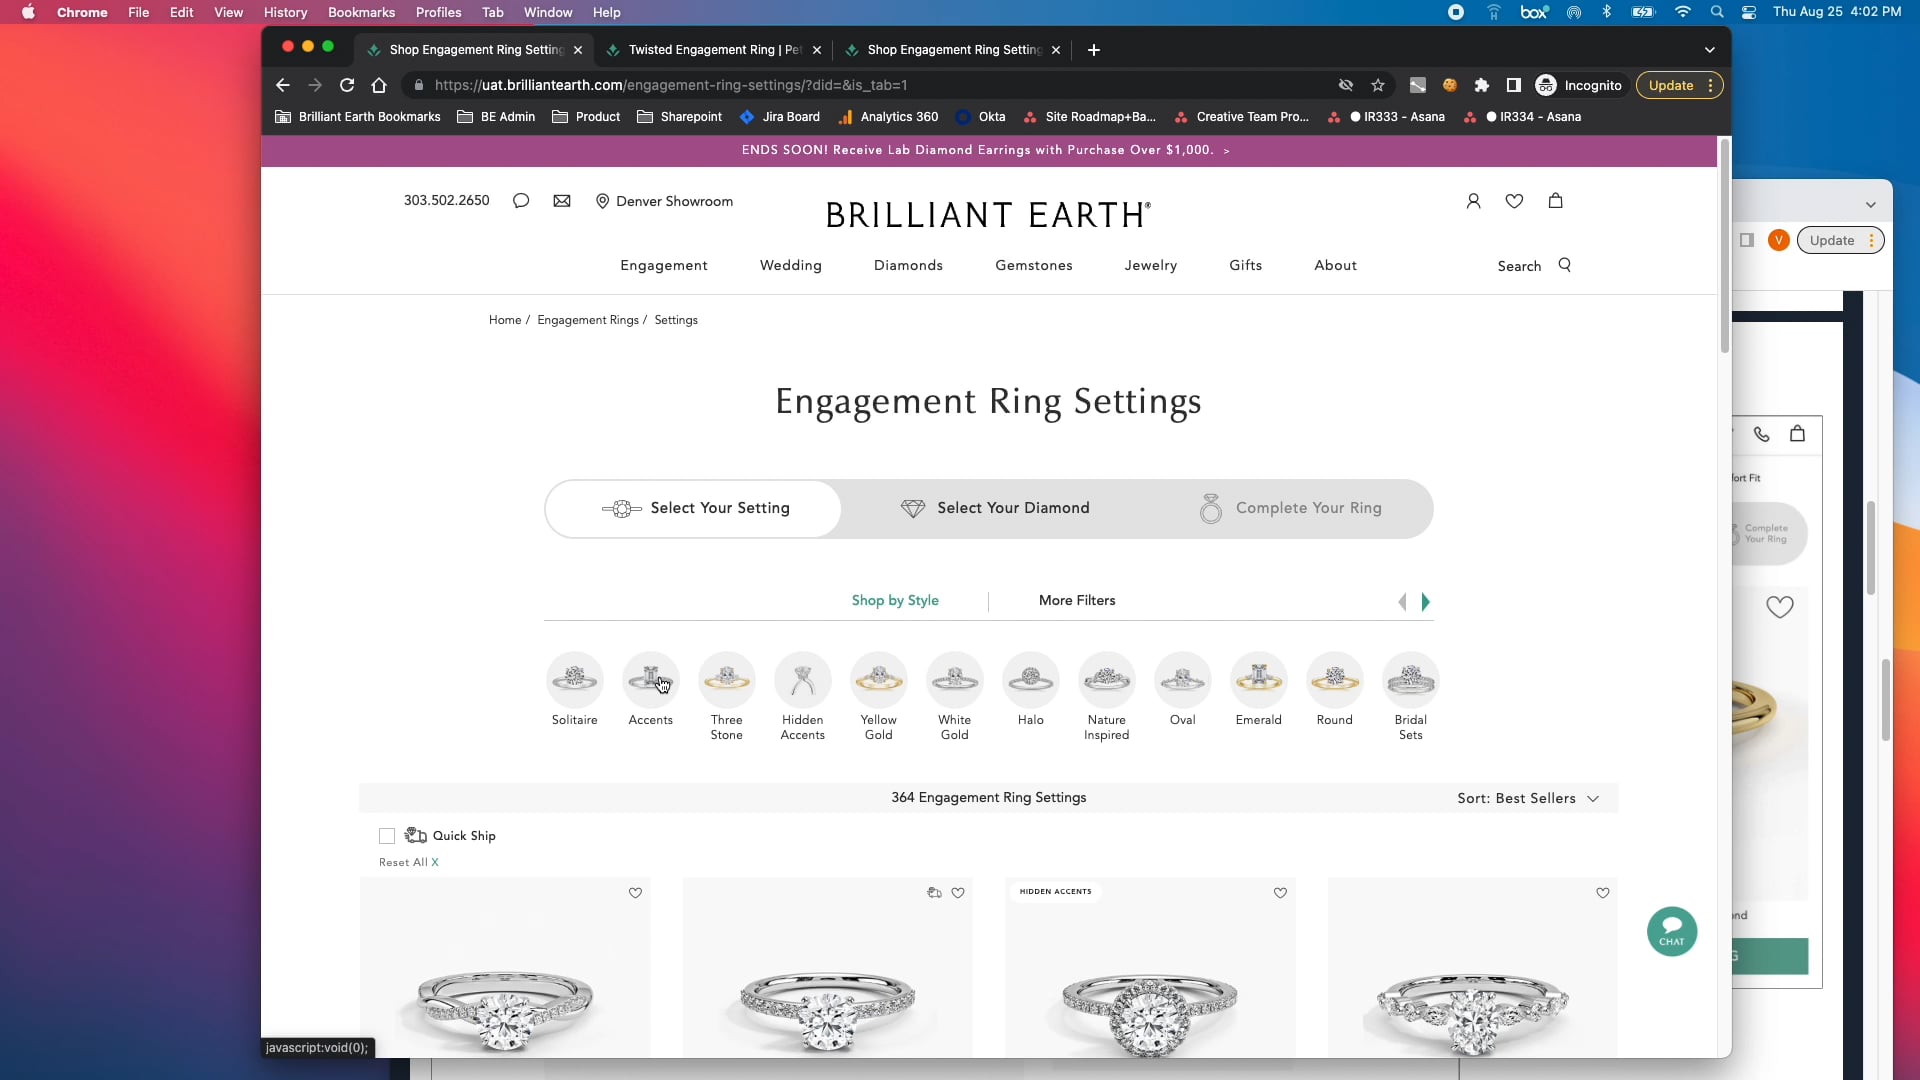Switch to Twisted Engagement Ring tab
1920x1080 pixels.
tap(714, 50)
